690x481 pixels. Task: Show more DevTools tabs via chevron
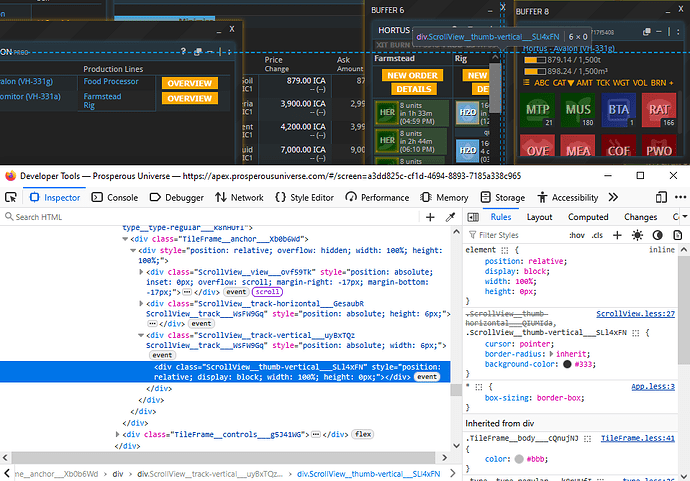coord(613,197)
